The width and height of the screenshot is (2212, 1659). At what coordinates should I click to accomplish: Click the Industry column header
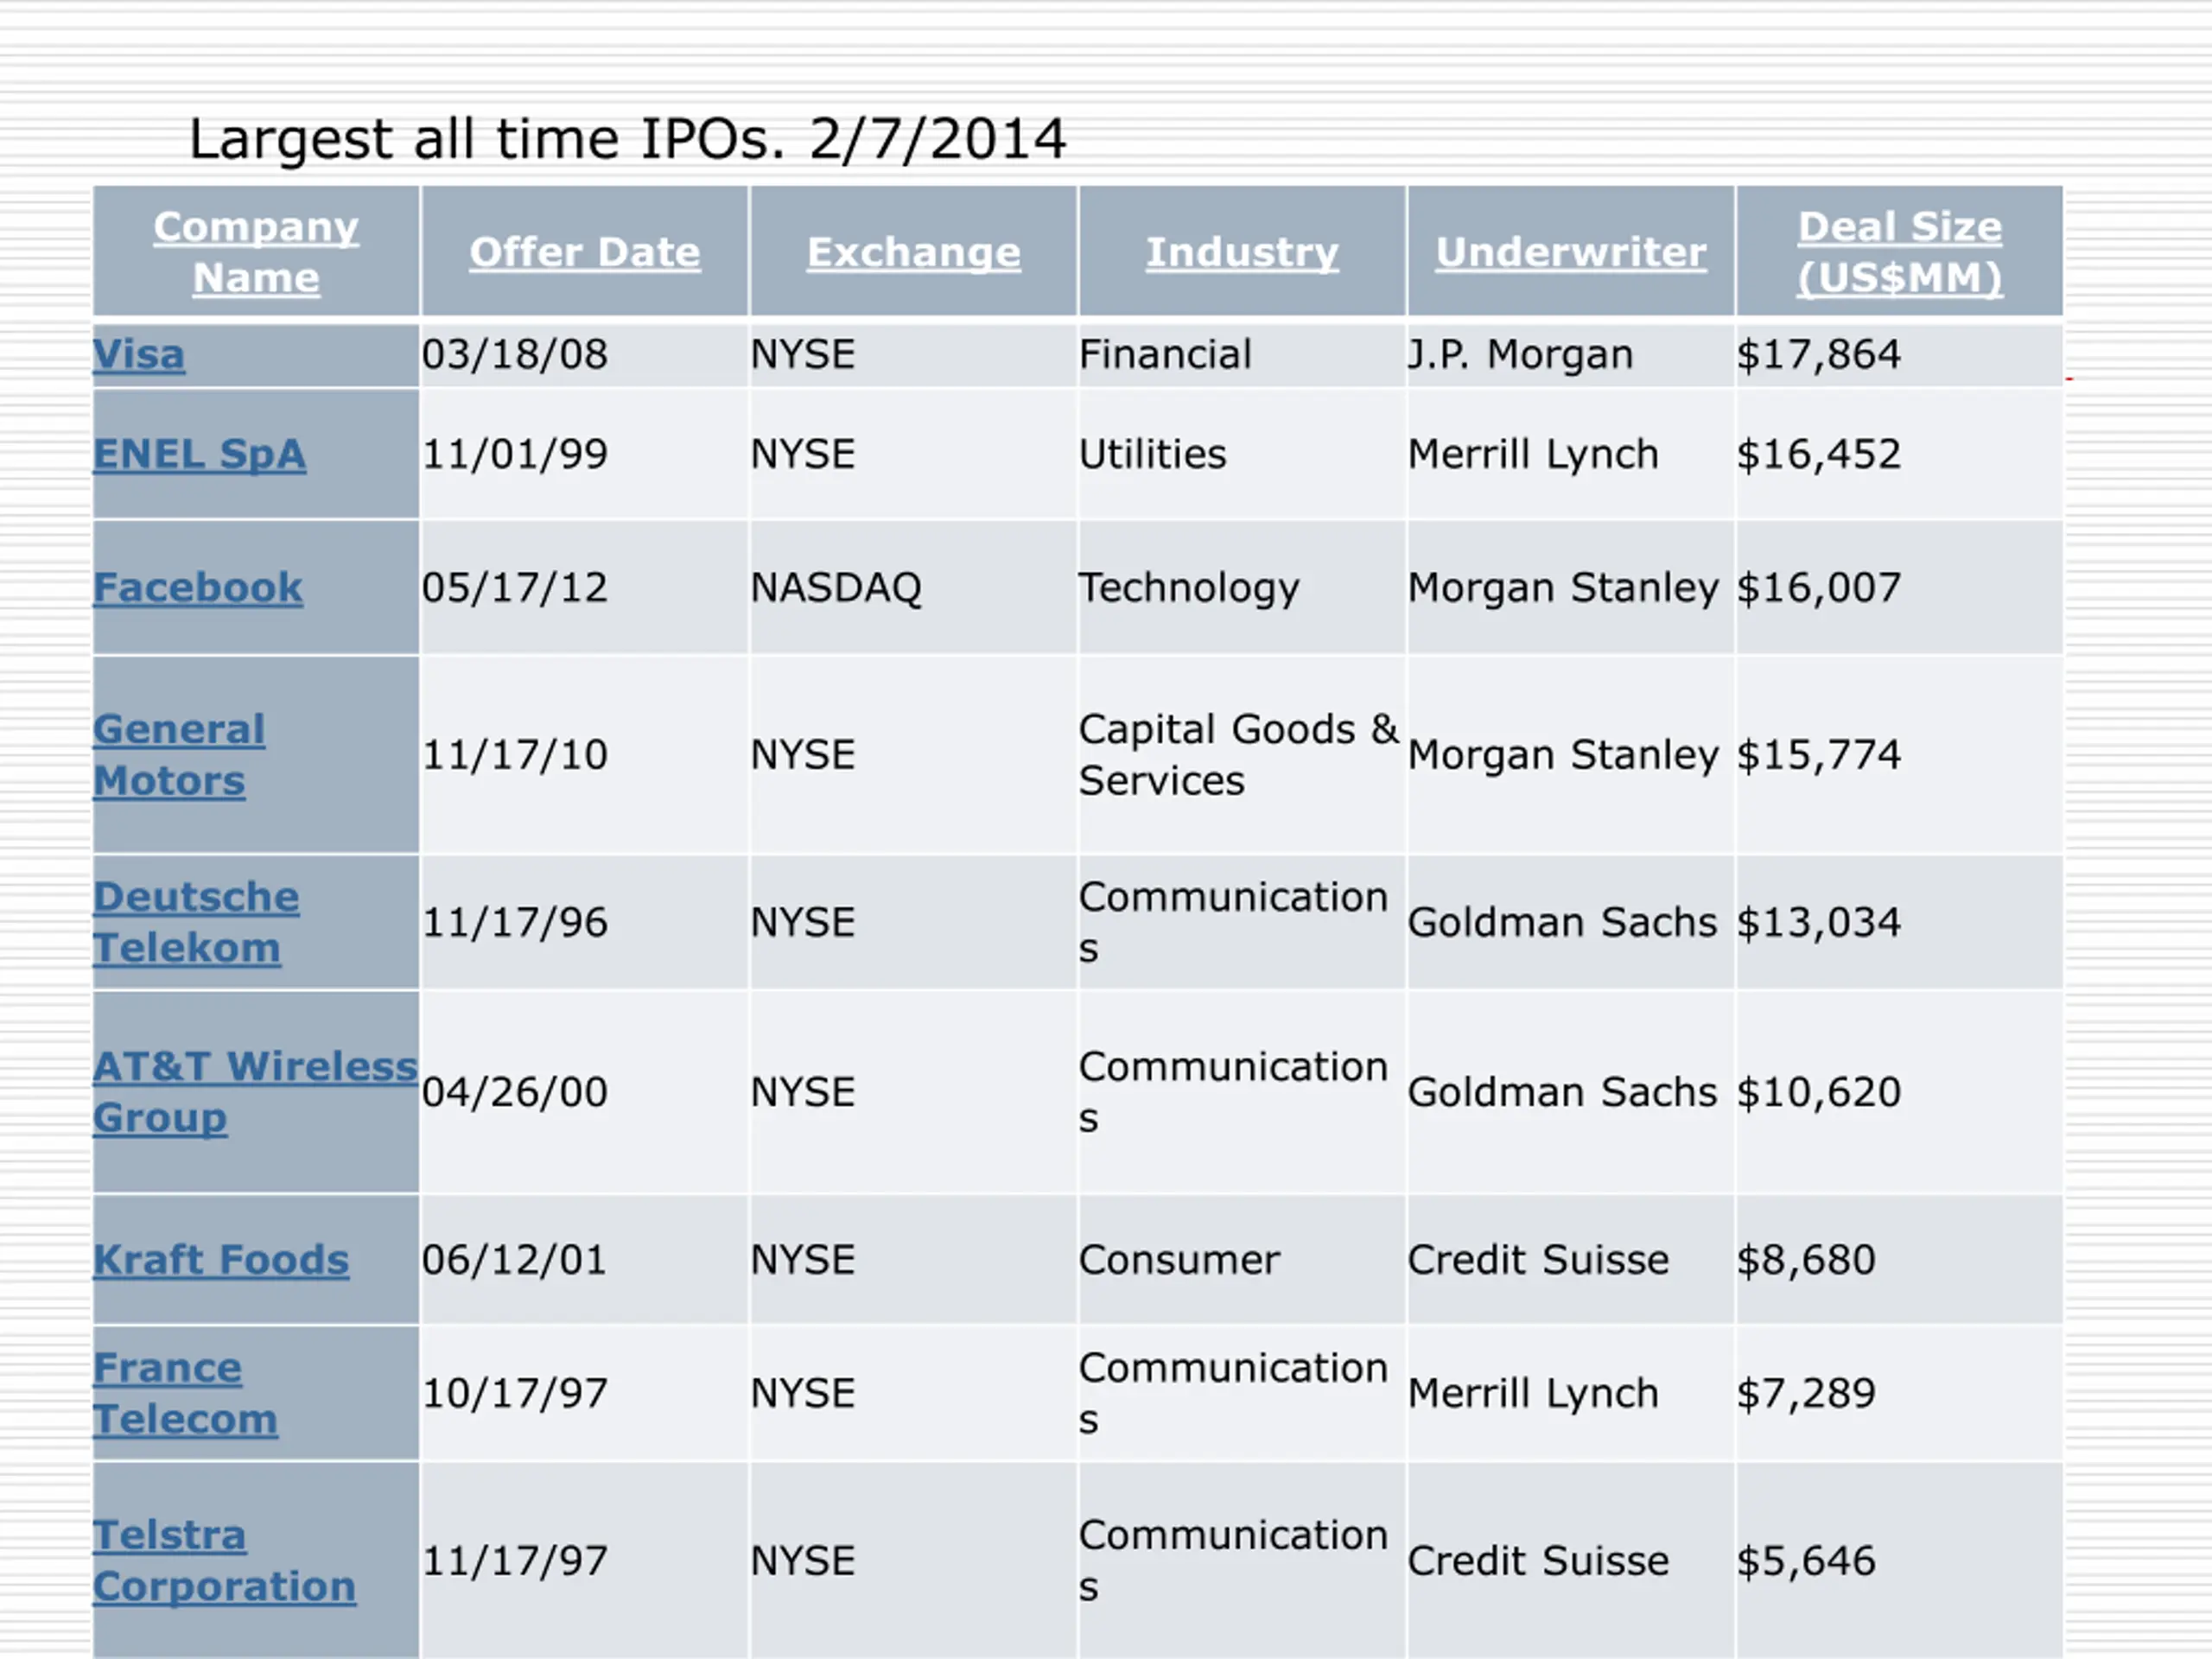tap(1242, 252)
